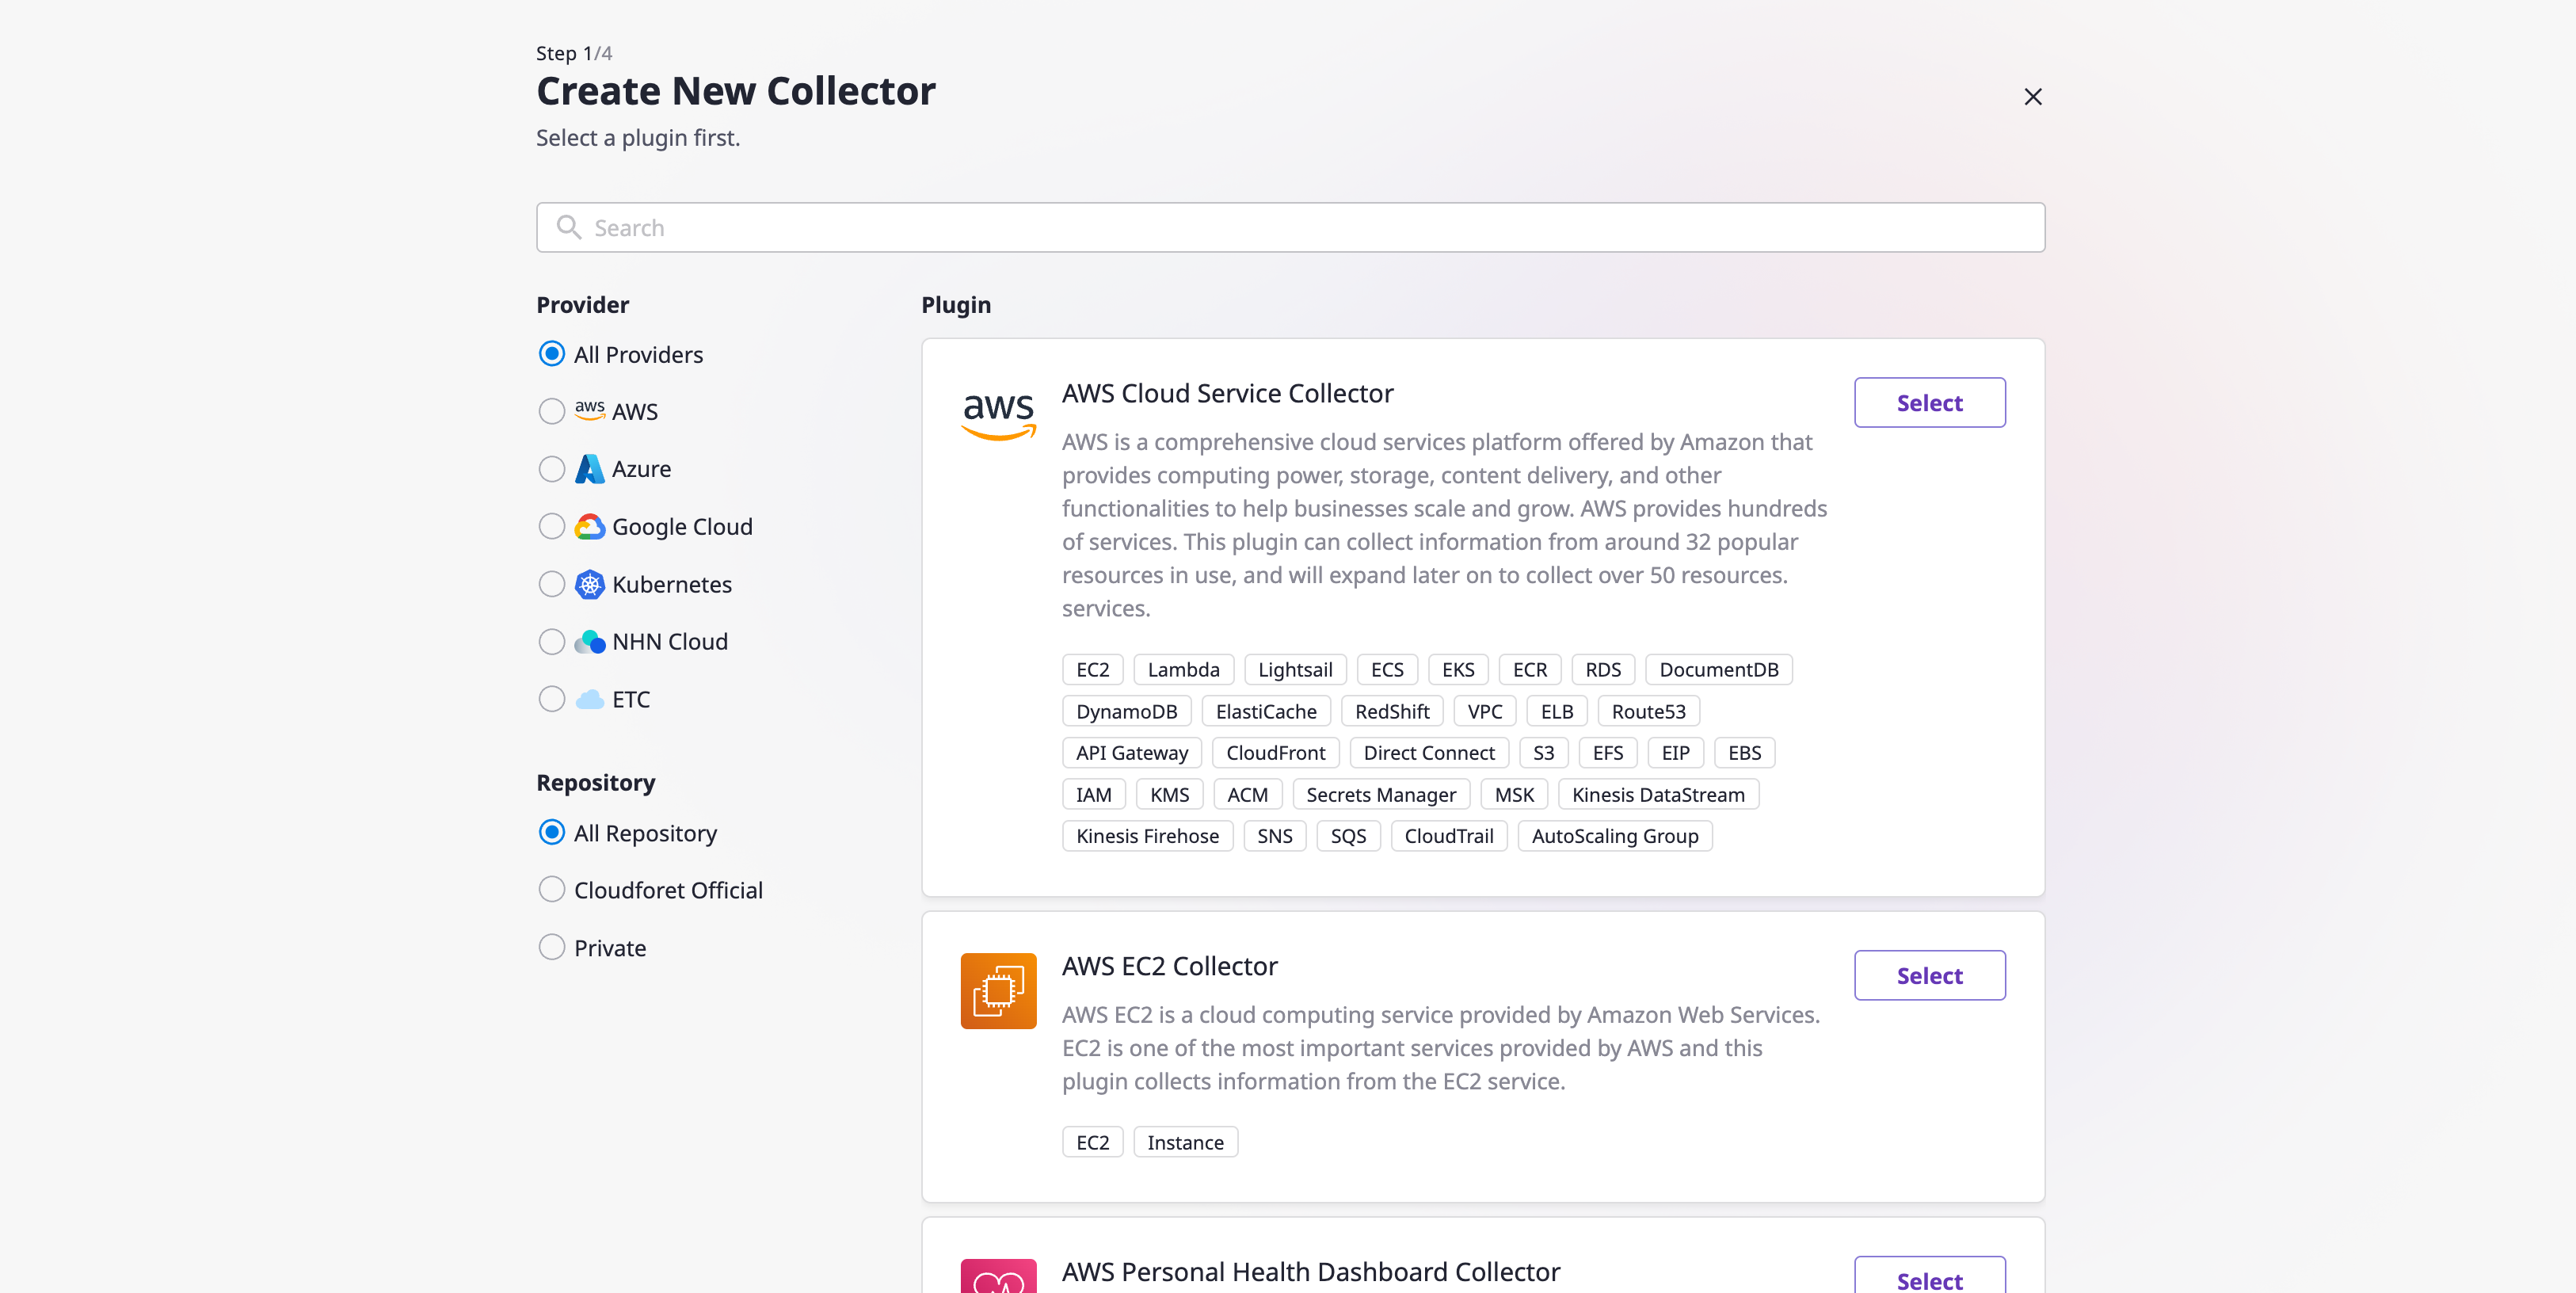2576x1293 pixels.
Task: Click the Azure provider logo icon
Action: coord(590,469)
